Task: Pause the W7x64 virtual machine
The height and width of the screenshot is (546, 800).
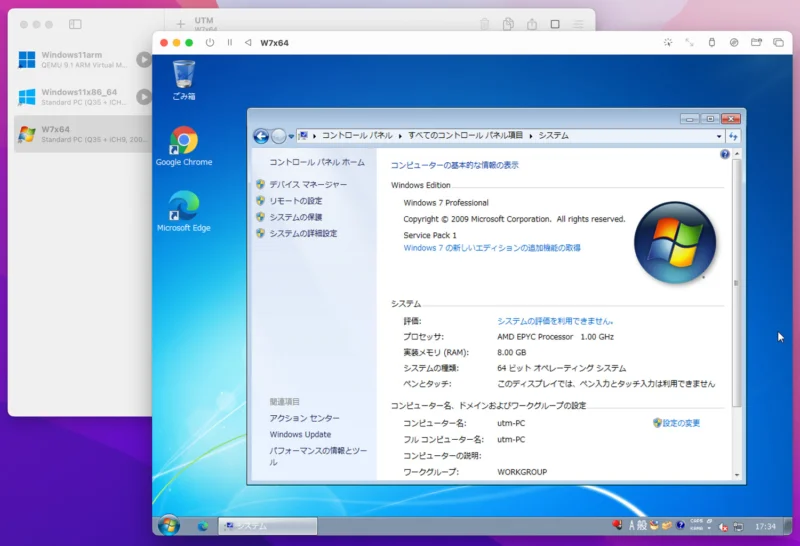Action: click(230, 43)
